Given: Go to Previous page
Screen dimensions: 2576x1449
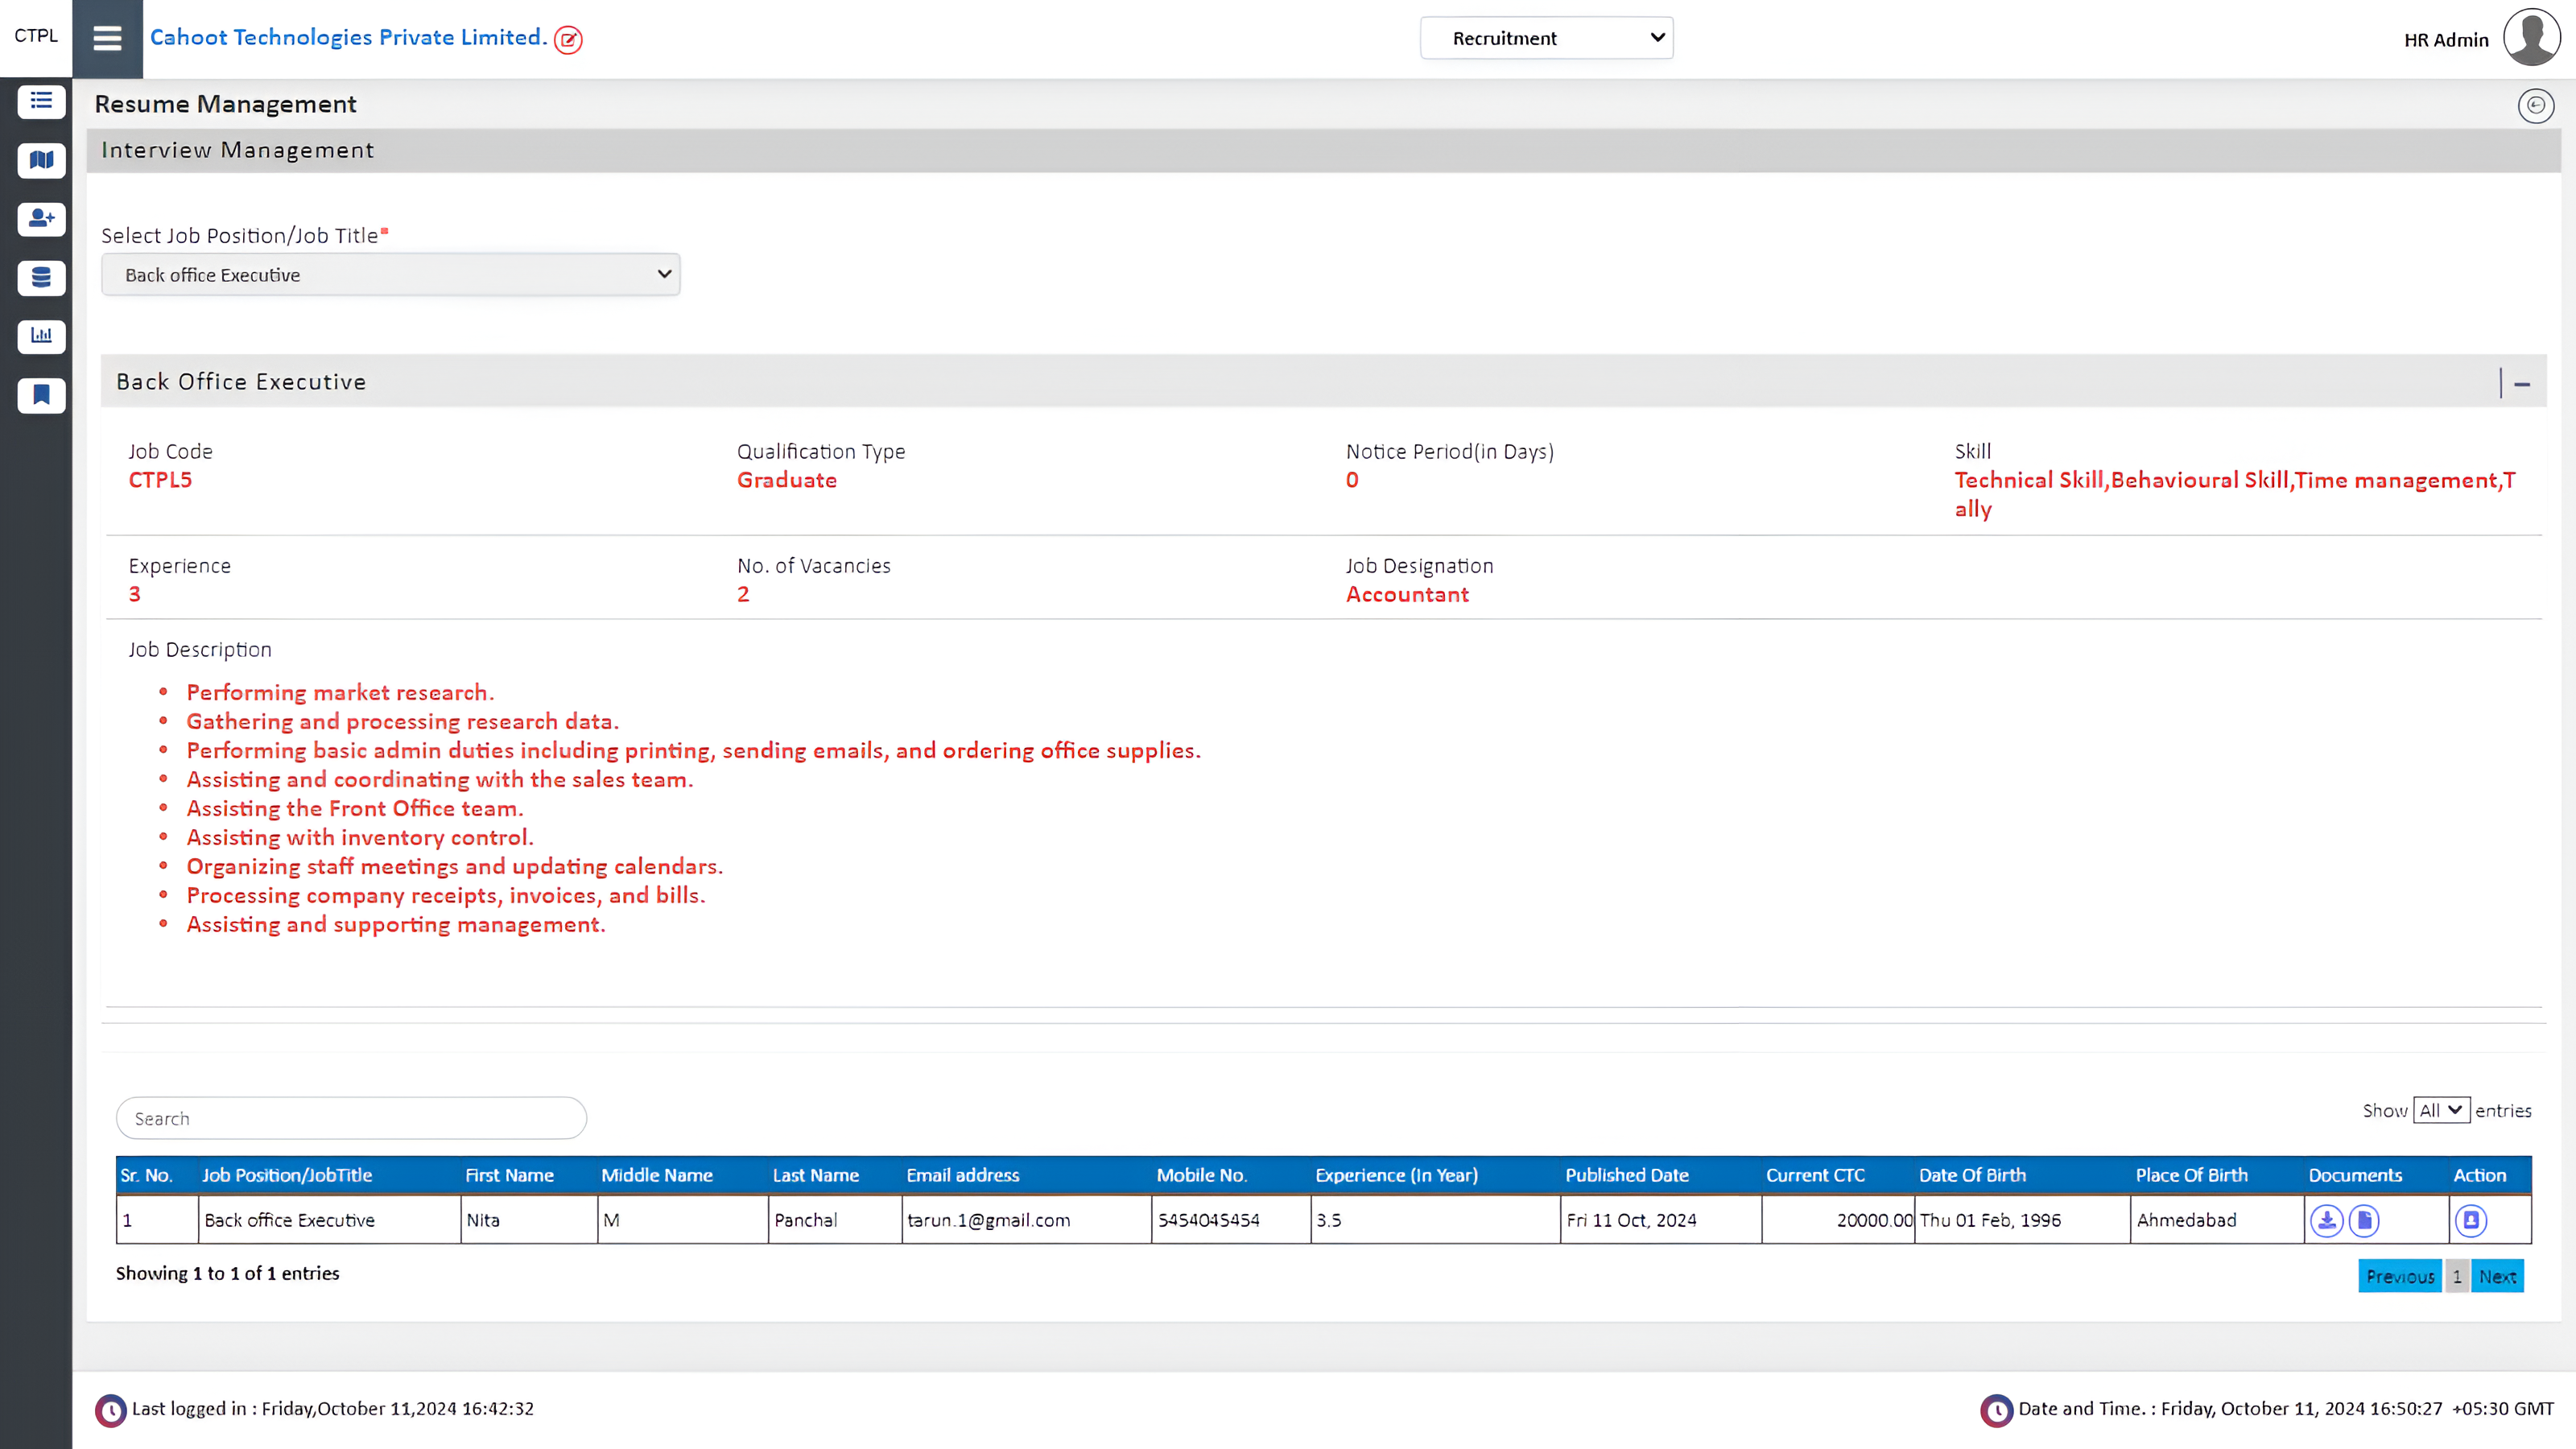Looking at the screenshot, I should coord(2400,1276).
